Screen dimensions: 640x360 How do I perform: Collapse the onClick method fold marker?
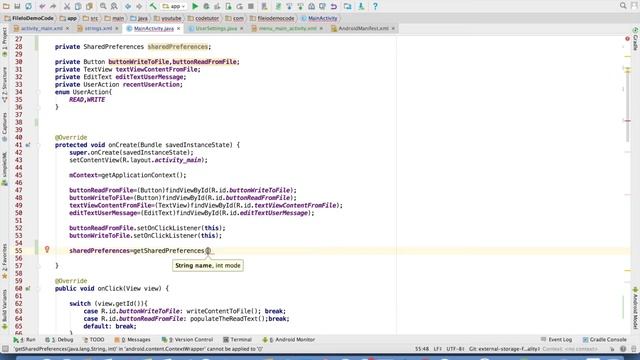[x=38, y=289]
